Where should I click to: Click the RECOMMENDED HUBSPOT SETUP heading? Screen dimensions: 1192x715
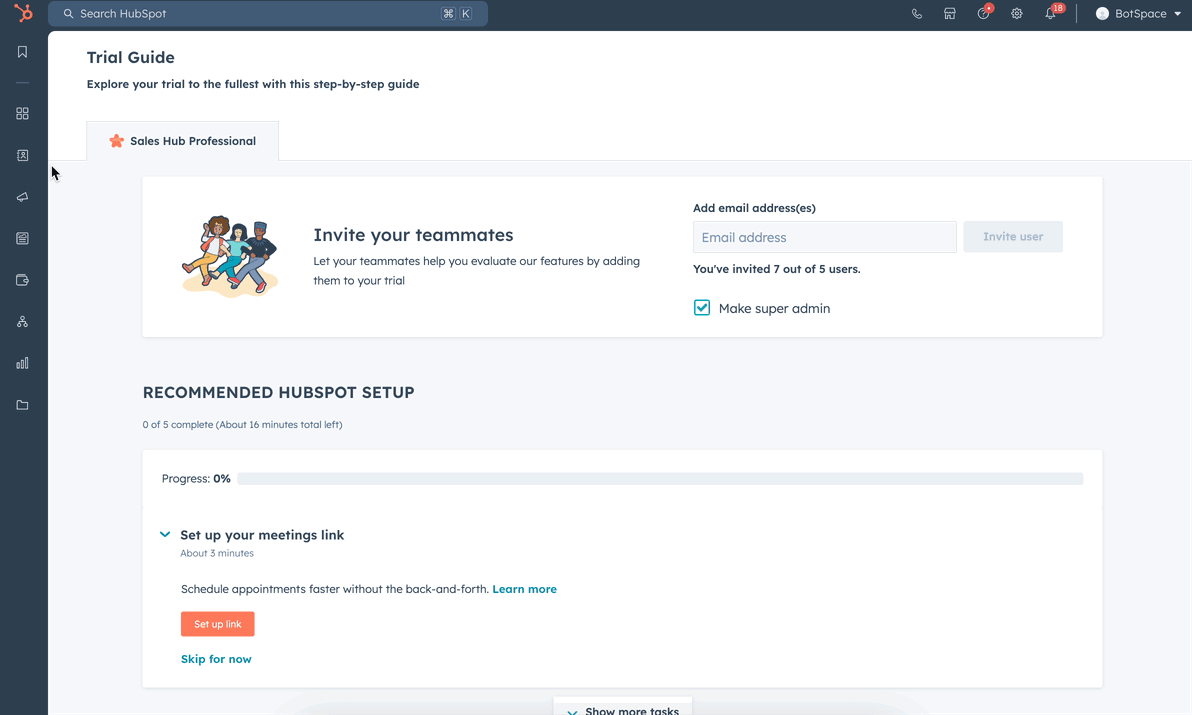click(278, 392)
